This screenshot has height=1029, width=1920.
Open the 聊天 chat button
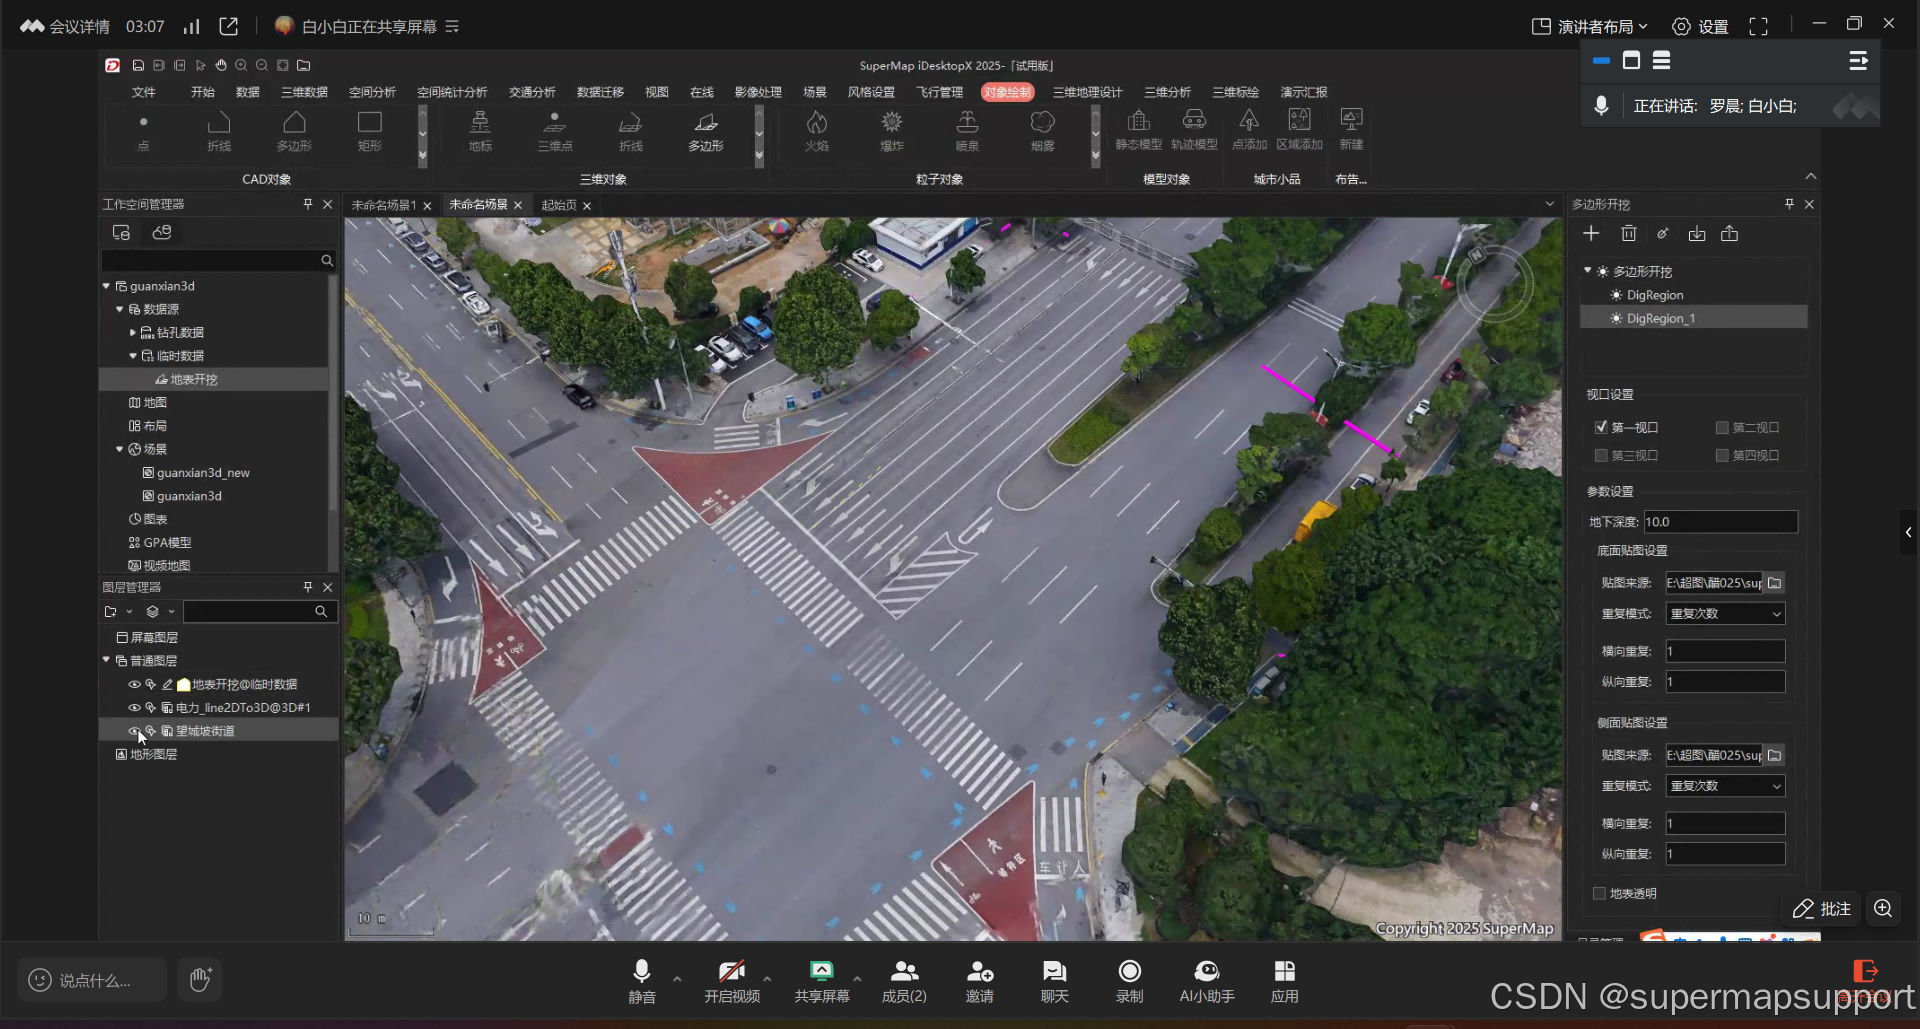point(1055,981)
